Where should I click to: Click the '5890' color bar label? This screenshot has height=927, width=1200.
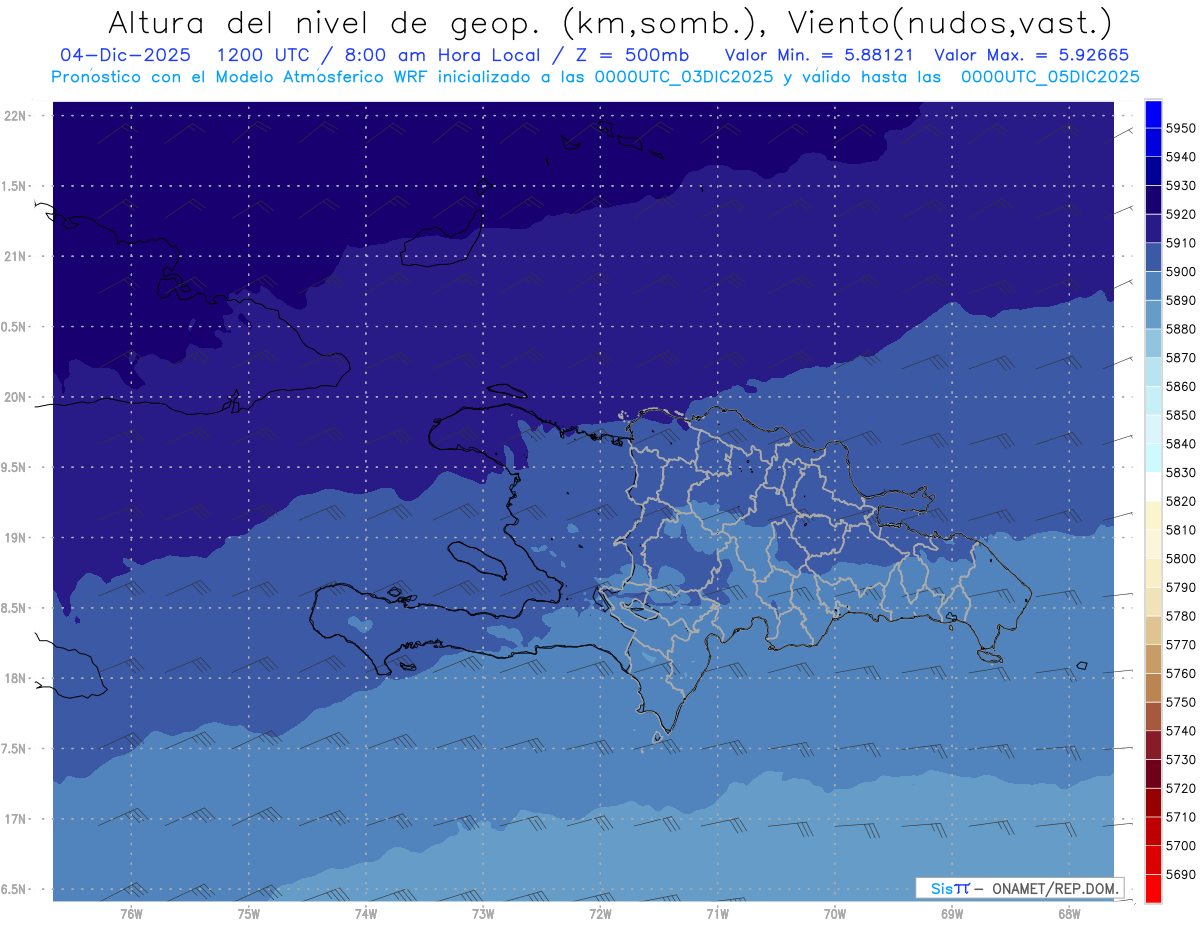click(1181, 300)
